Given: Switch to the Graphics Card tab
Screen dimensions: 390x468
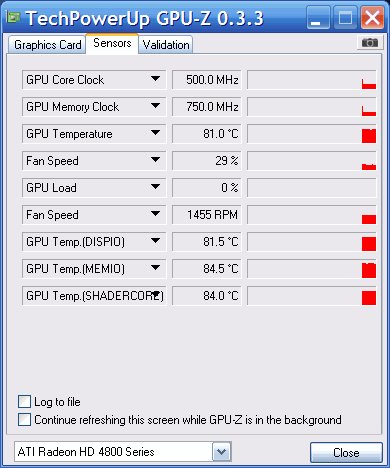Looking at the screenshot, I should [x=47, y=45].
